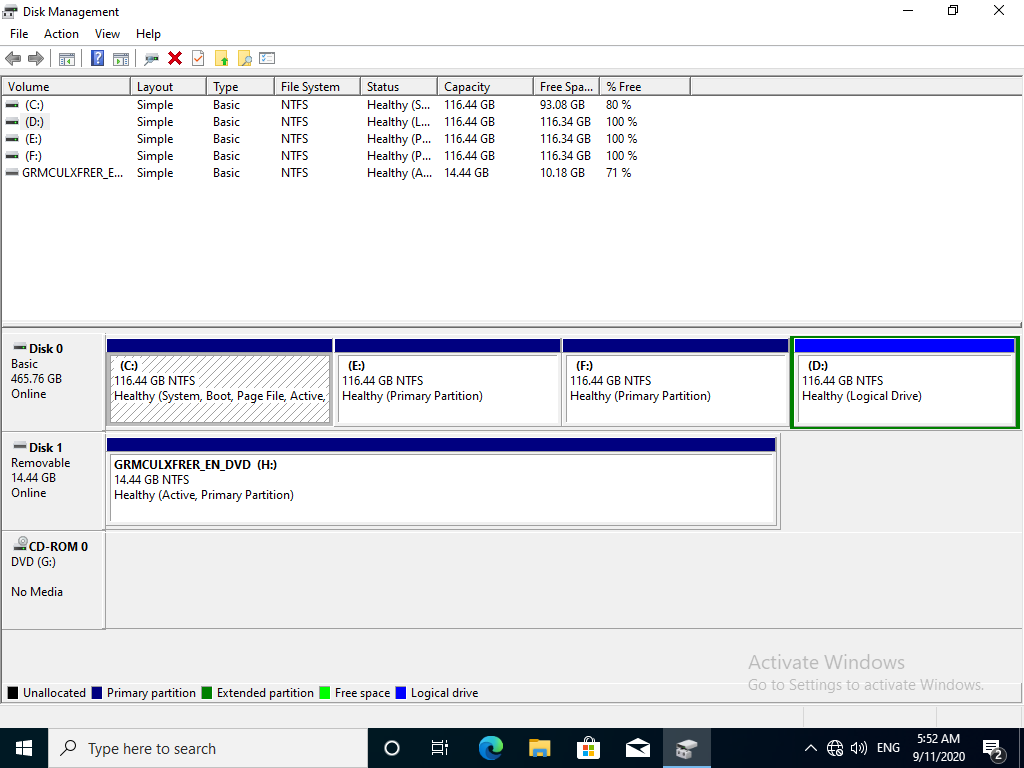Click the 14.44 GB capacity cell
Viewport: 1024px width, 768px height.
click(x=466, y=172)
